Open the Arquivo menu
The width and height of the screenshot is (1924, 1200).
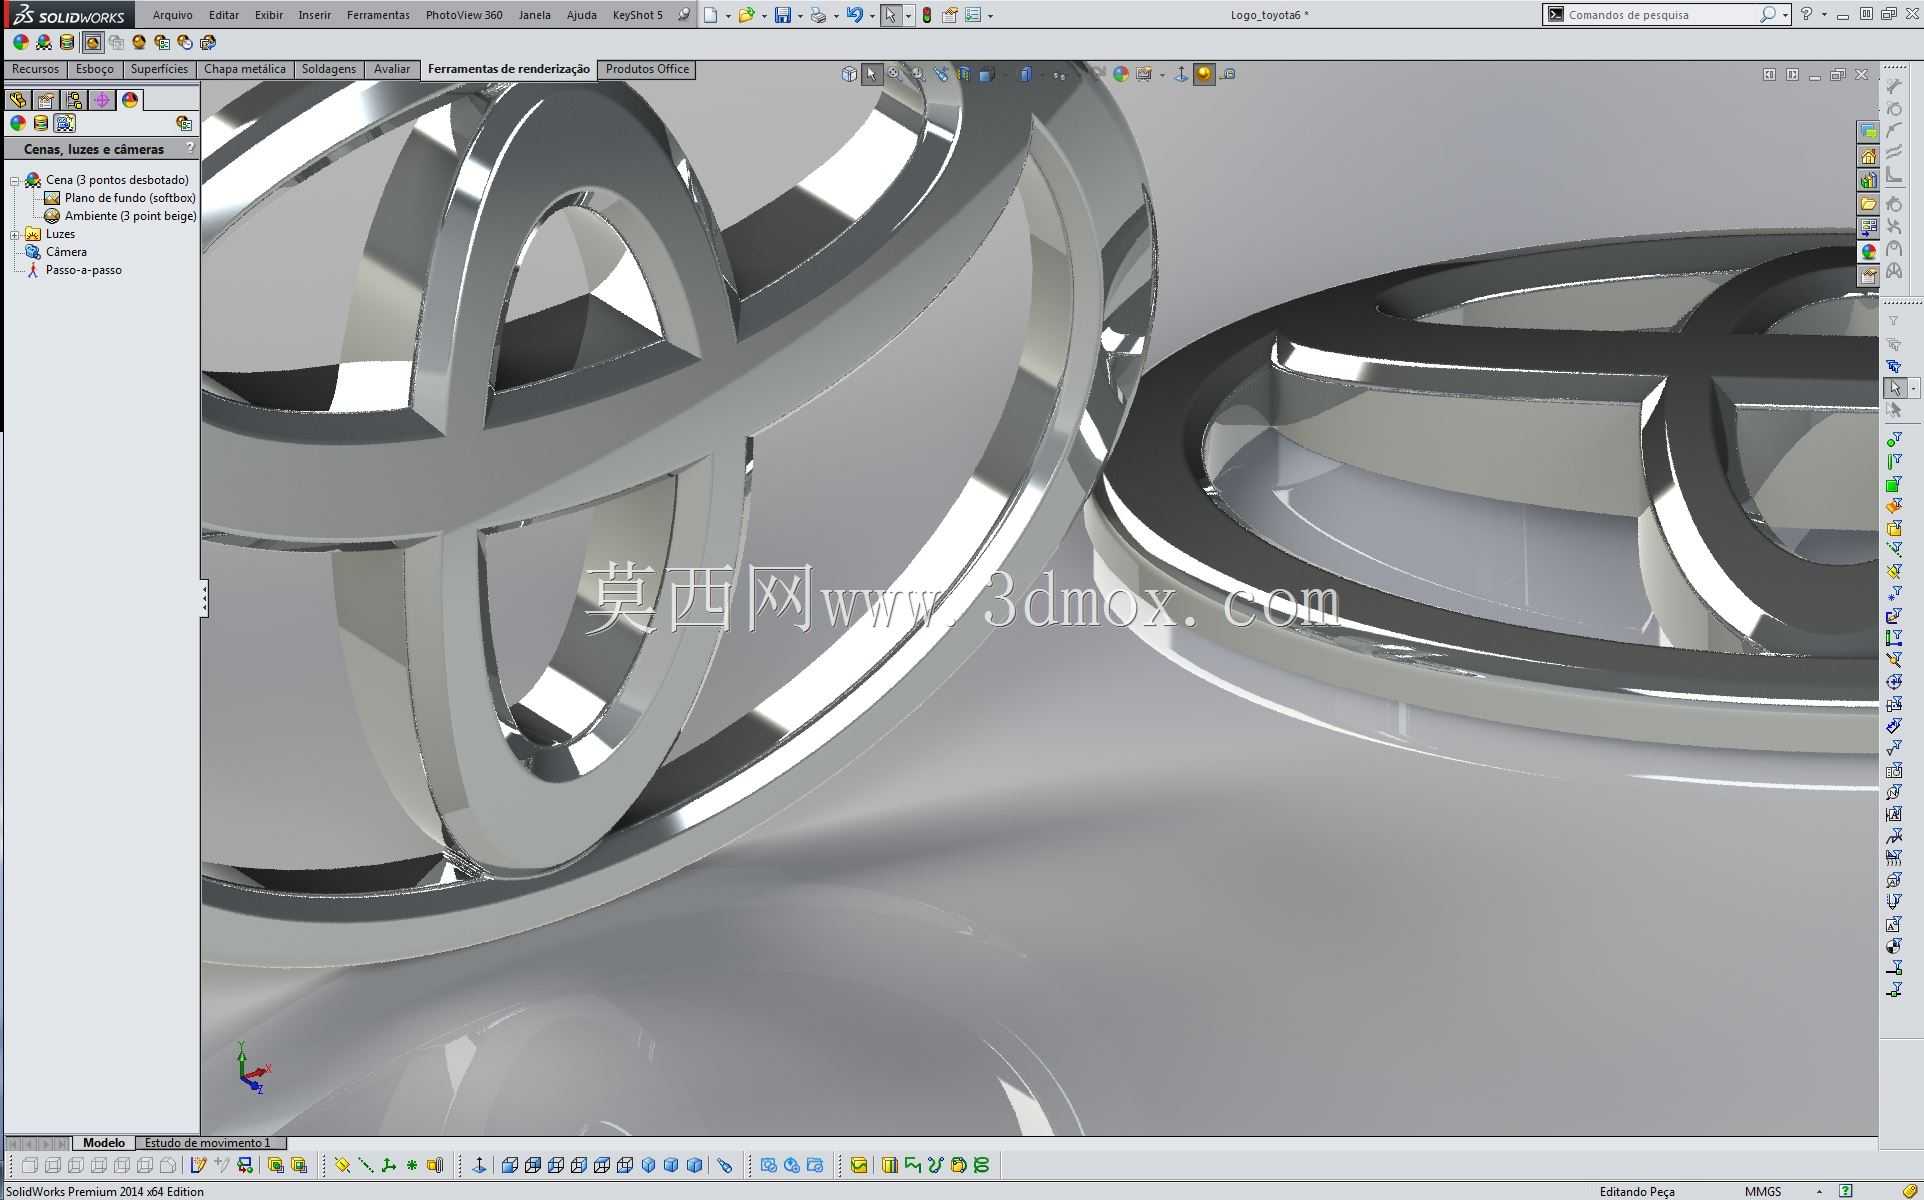click(x=172, y=15)
